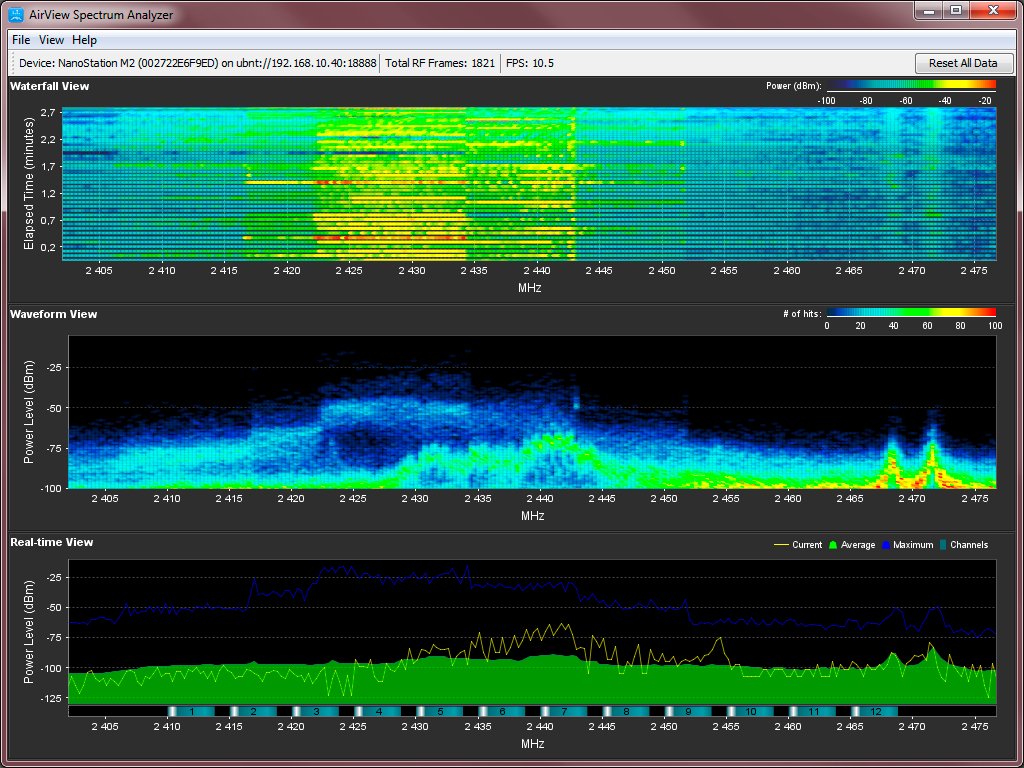Click the green Average legend icon

832,545
